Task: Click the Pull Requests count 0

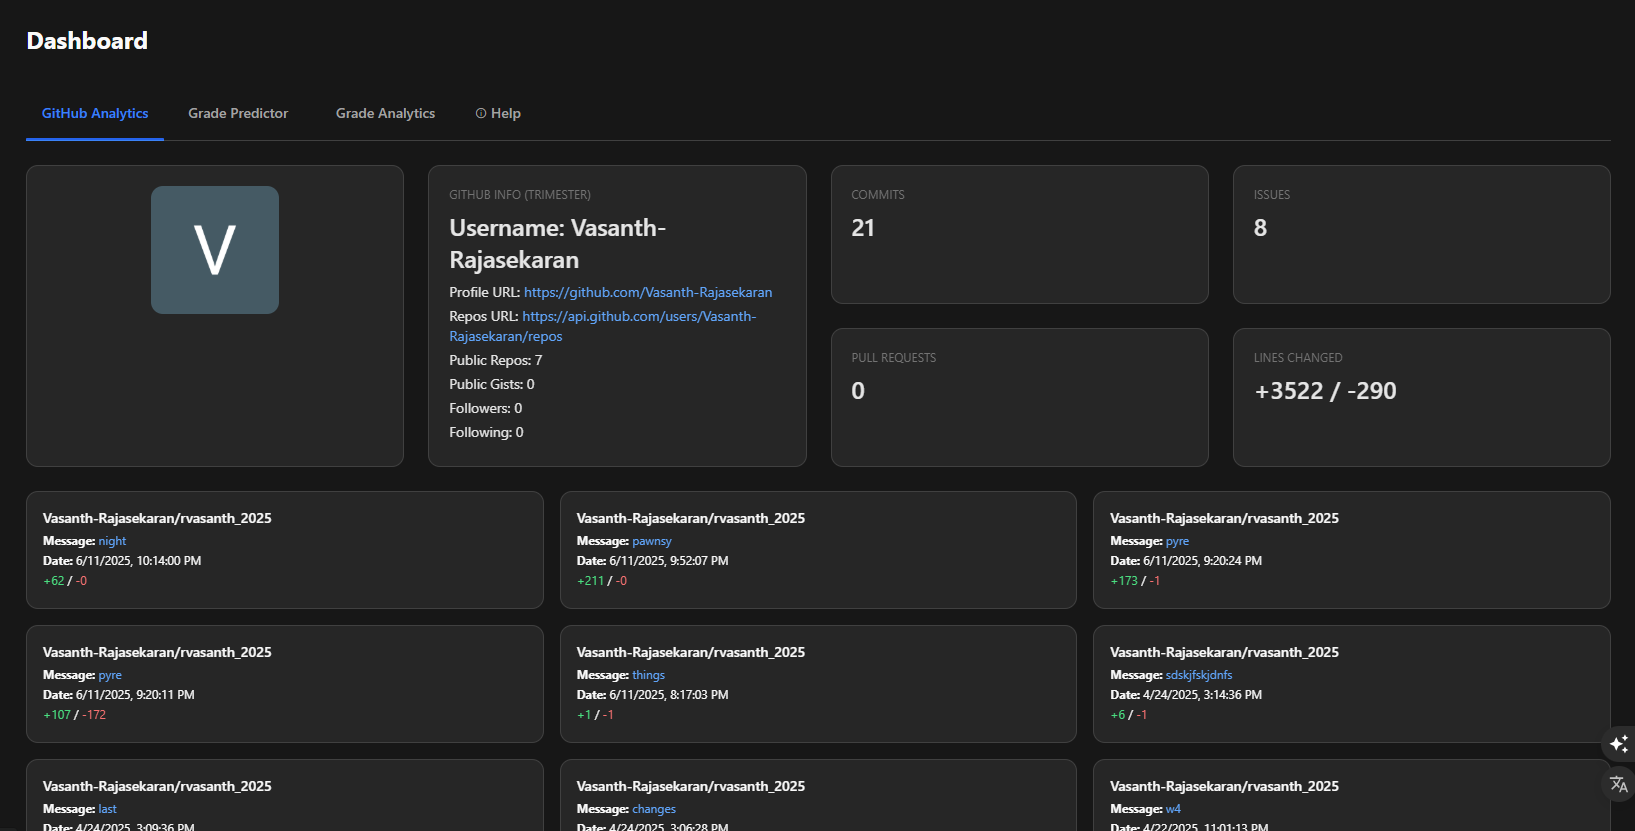Action: (x=858, y=391)
